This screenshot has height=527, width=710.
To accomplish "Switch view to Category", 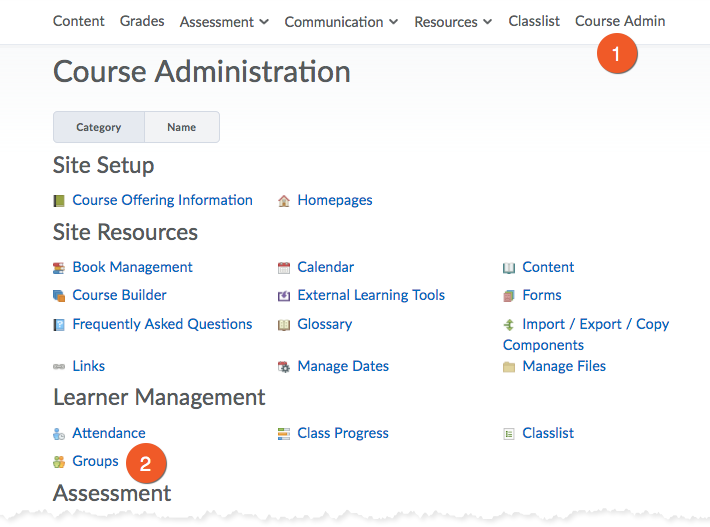I will pos(99,127).
